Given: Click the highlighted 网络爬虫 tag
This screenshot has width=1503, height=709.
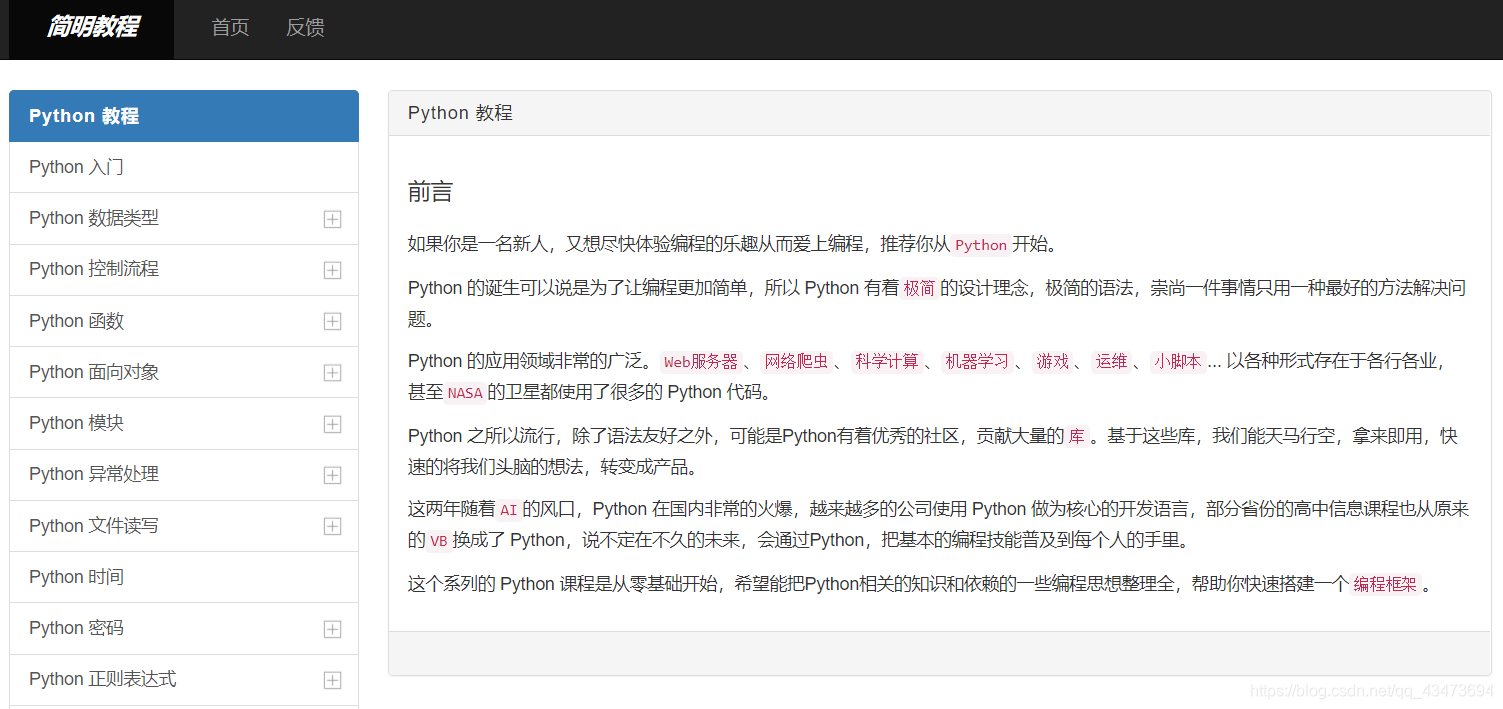Looking at the screenshot, I should (x=796, y=362).
